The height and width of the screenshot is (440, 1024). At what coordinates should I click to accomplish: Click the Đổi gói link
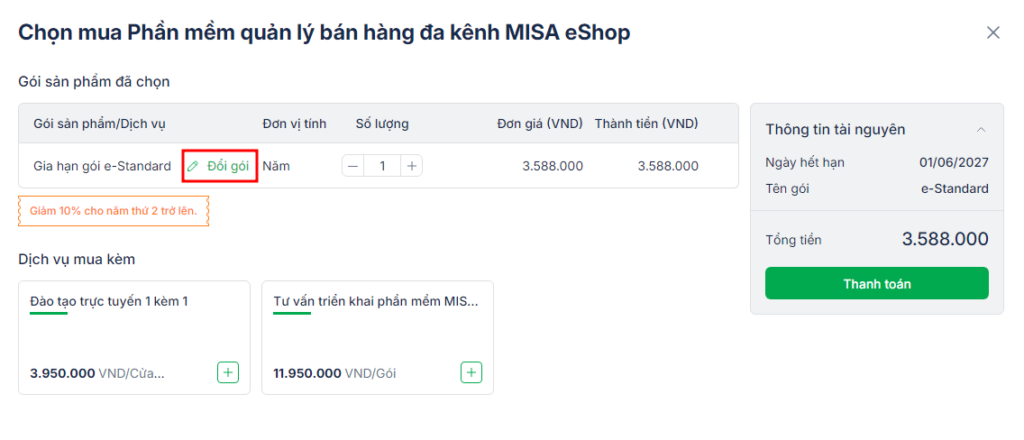[228, 166]
